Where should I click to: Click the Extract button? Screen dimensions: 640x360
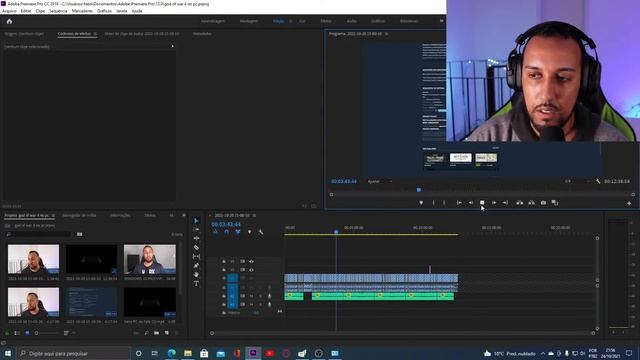click(x=531, y=202)
